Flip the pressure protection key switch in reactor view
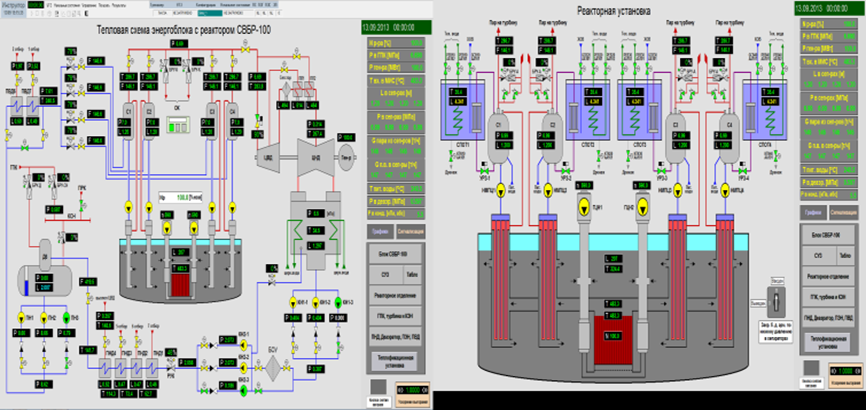Viewport: 866px width, 410px height. (778, 302)
